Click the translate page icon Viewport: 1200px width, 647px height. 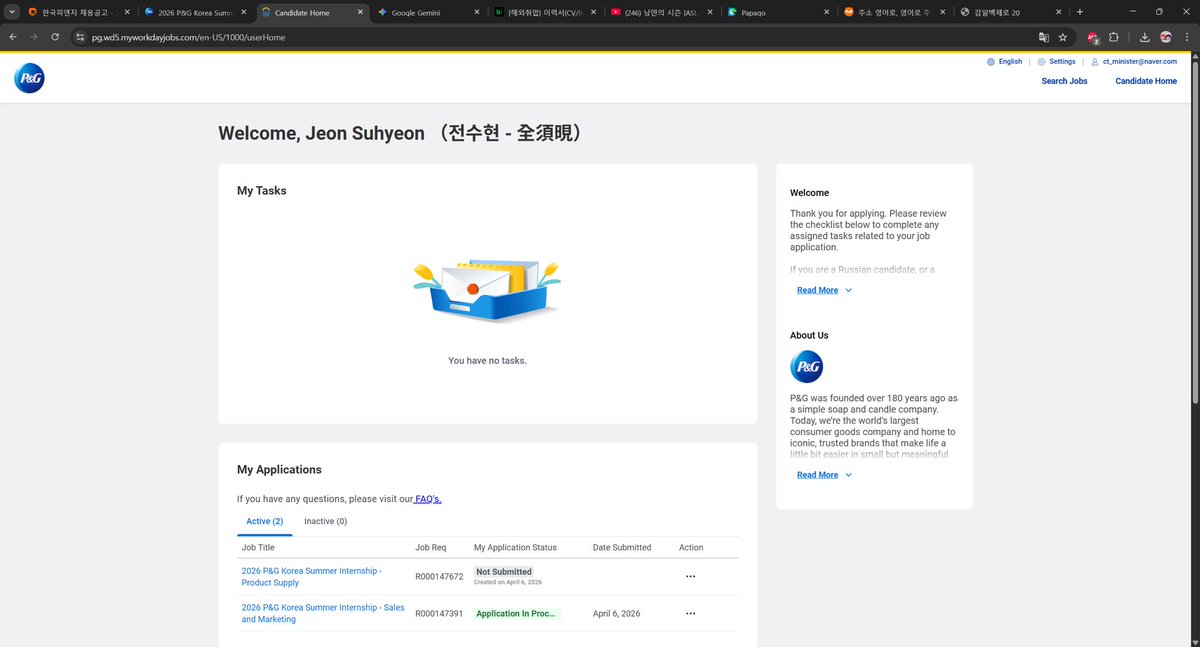tap(1044, 37)
